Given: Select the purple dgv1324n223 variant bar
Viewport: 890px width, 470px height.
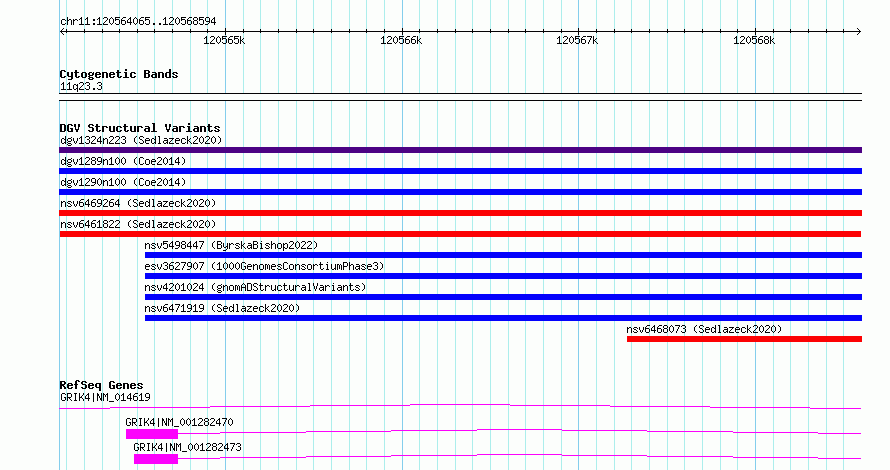Looking at the screenshot, I should [x=460, y=150].
